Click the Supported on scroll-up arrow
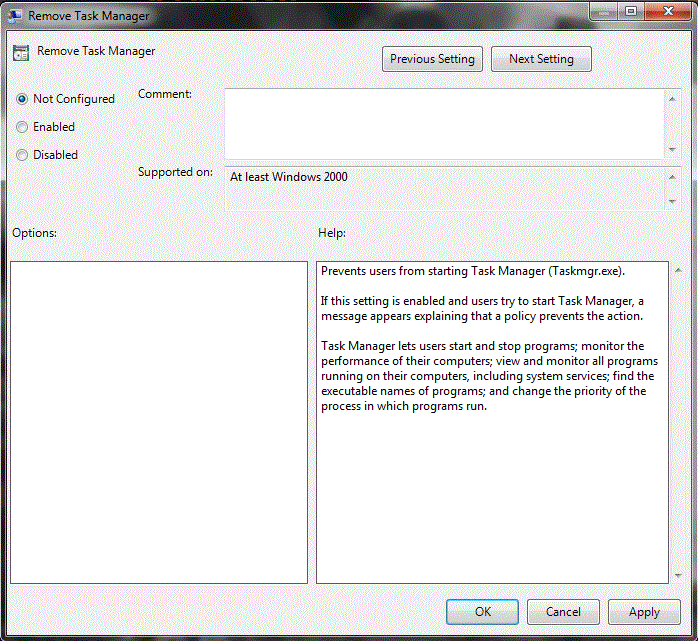This screenshot has height=641, width=698. tap(672, 177)
